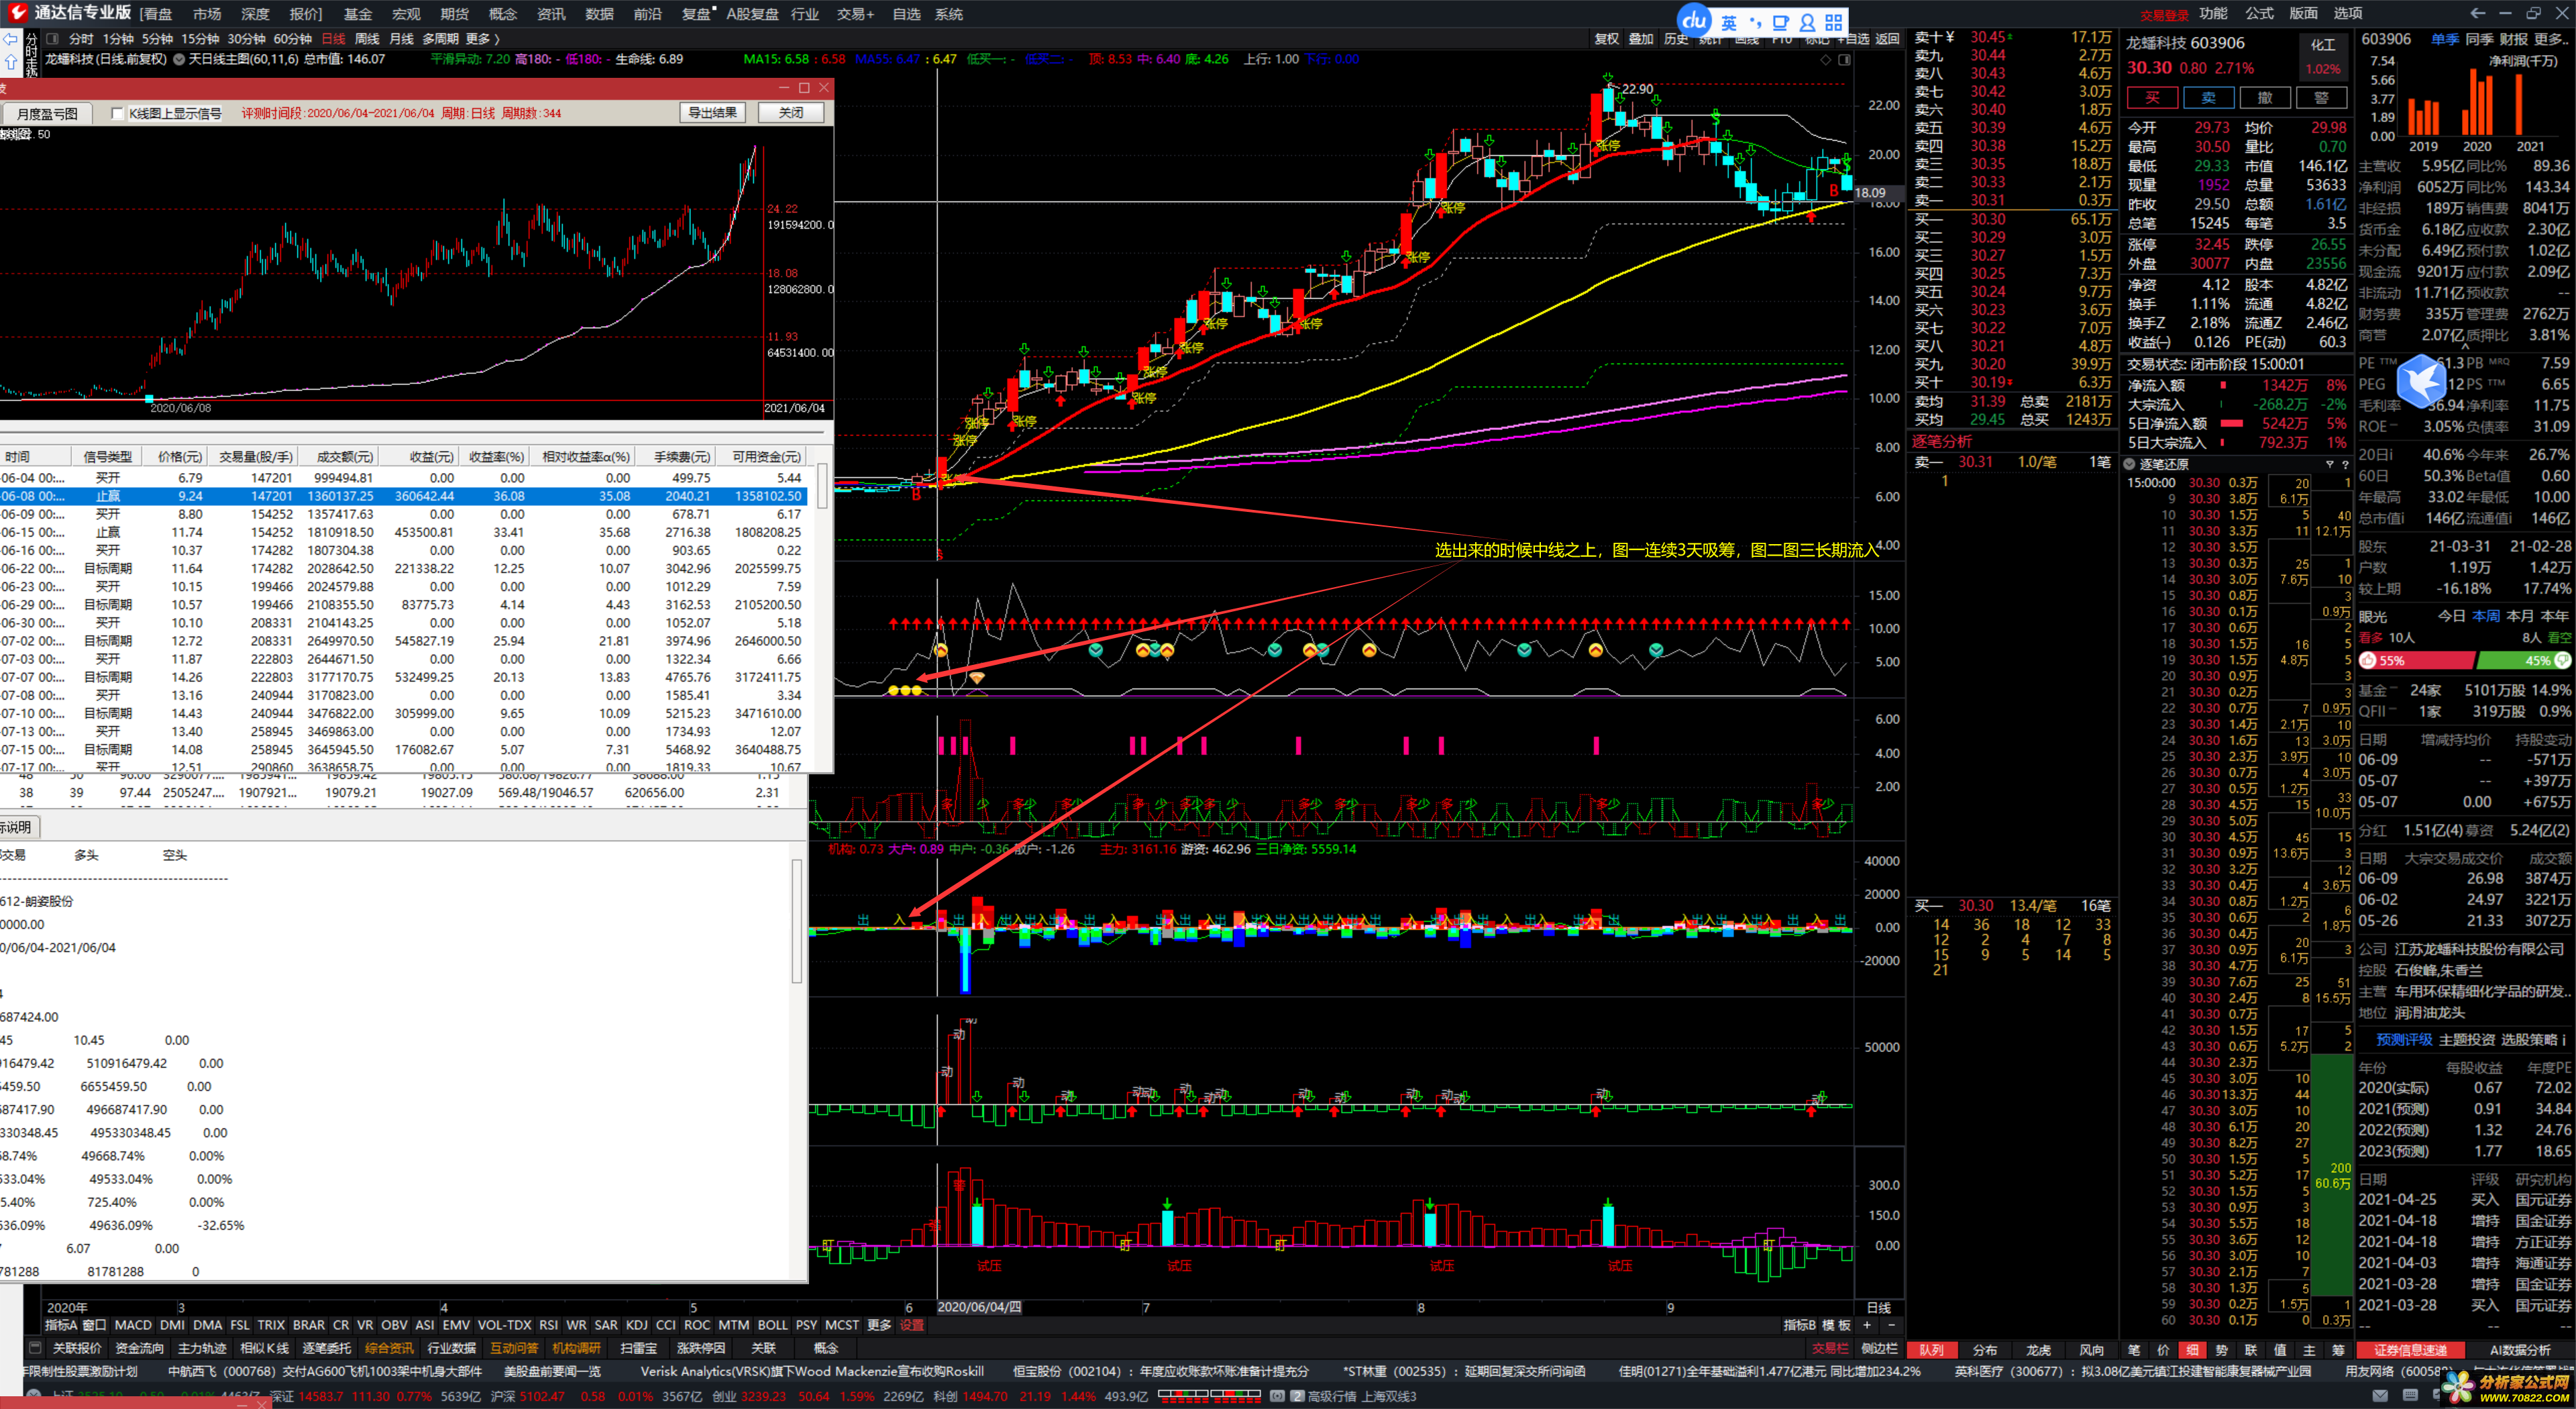Open the 龙虎 panel tab
The width and height of the screenshot is (2576, 1409).
coord(2038,1349)
